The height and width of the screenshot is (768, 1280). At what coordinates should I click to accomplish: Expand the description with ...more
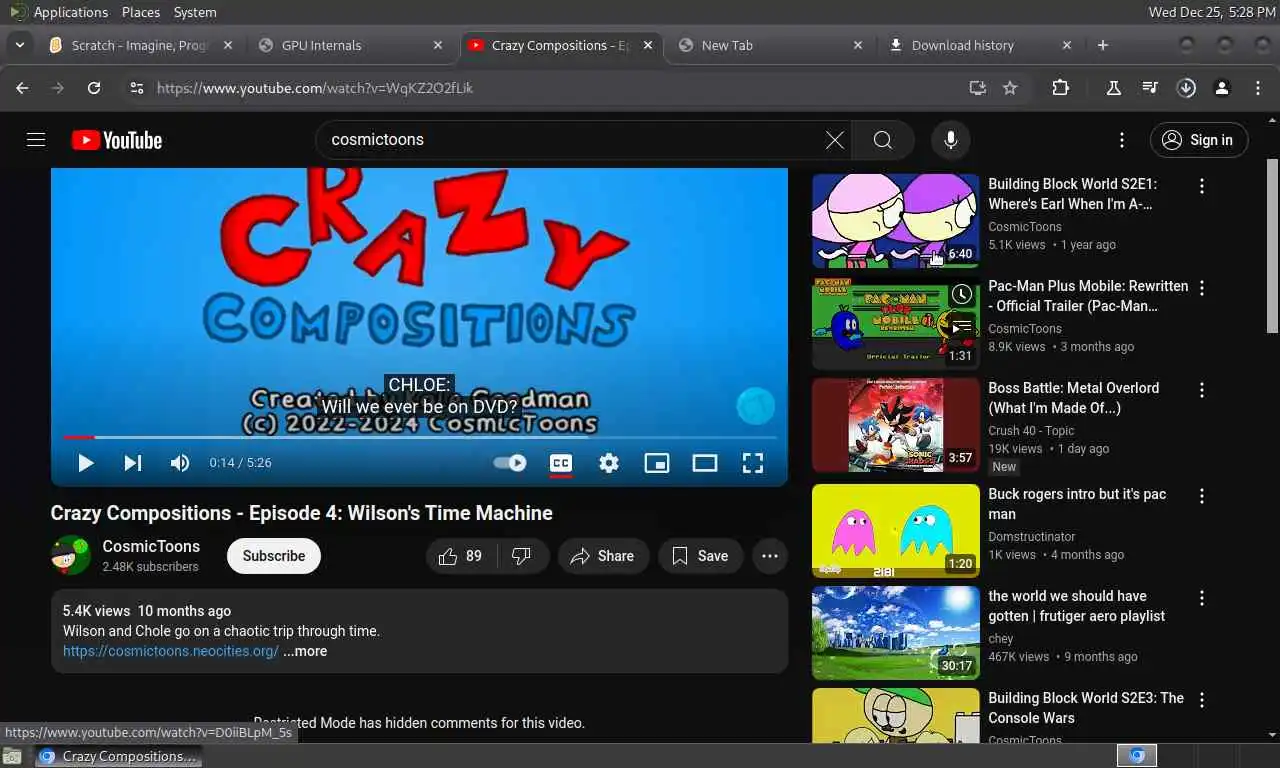305,651
